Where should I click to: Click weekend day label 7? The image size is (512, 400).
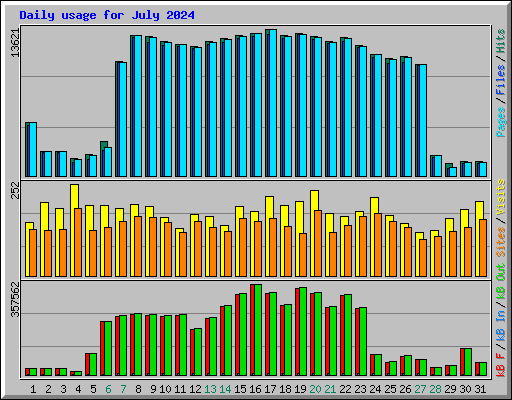pyautogui.click(x=123, y=389)
